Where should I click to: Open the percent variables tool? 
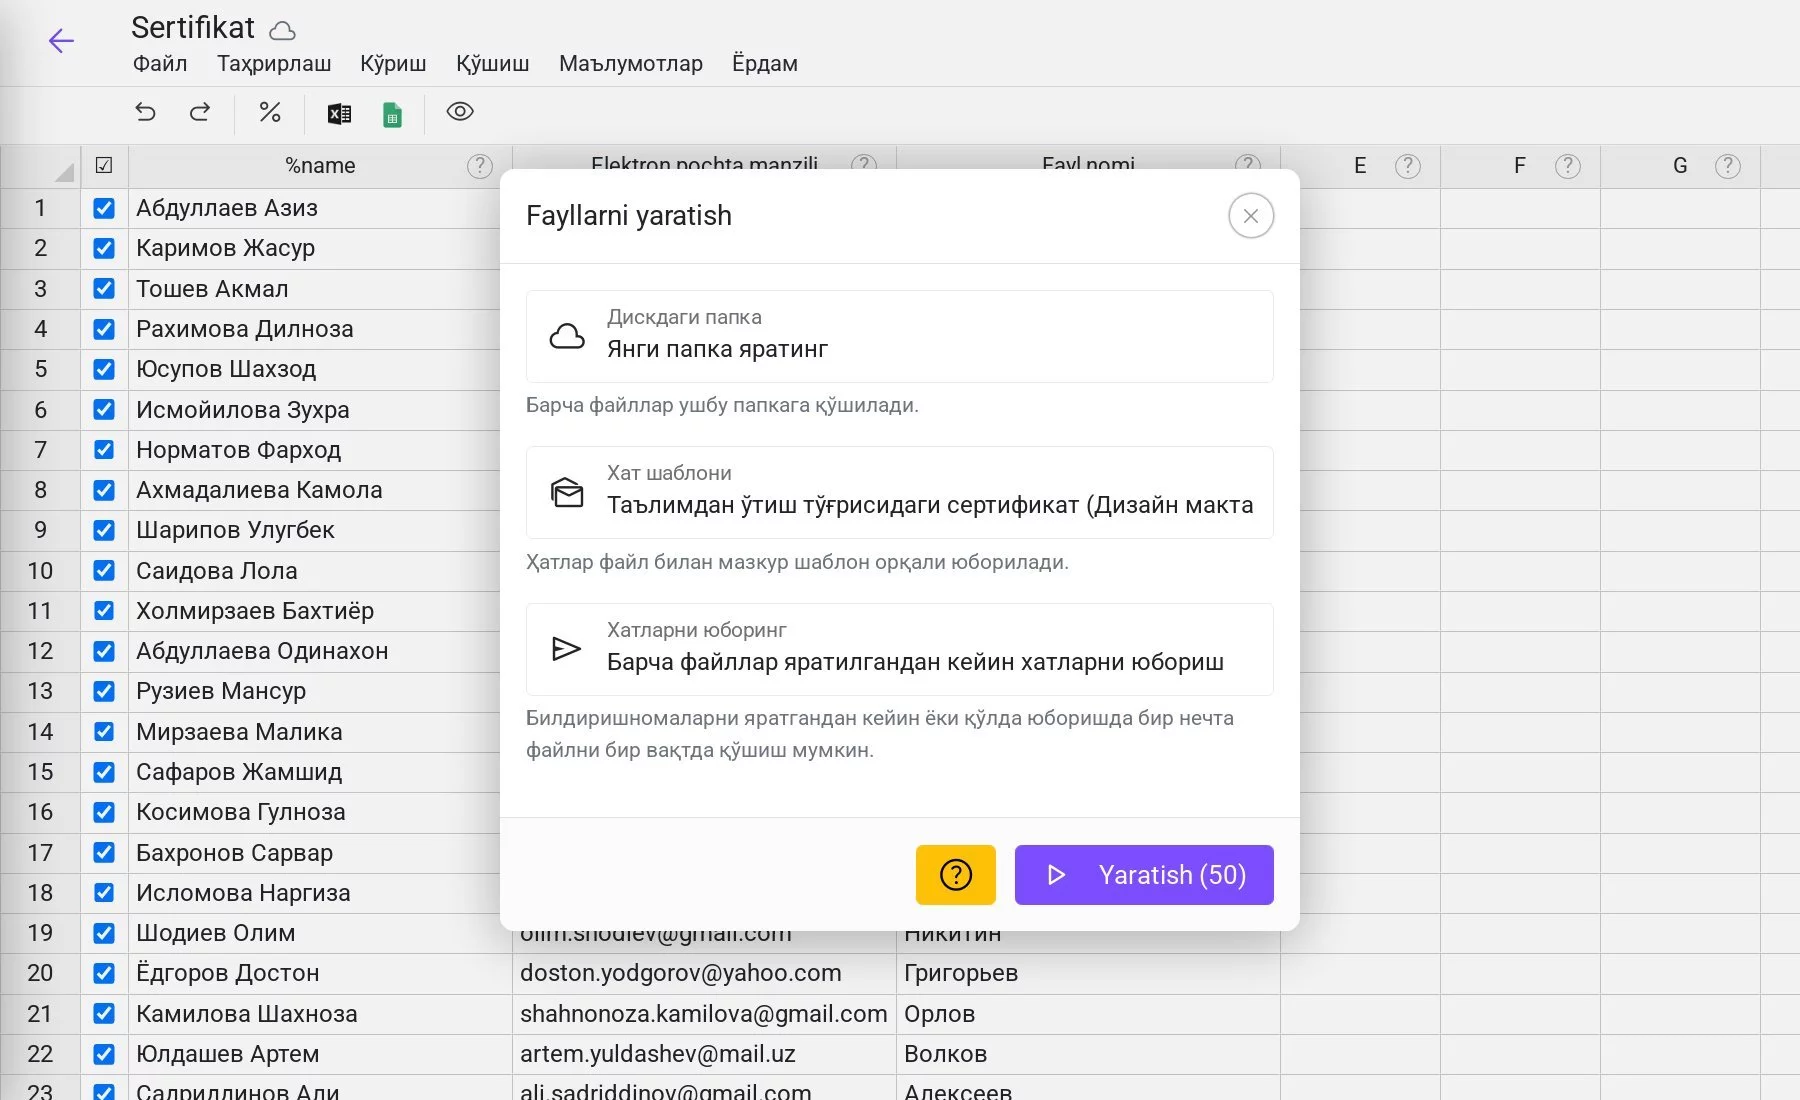(270, 112)
